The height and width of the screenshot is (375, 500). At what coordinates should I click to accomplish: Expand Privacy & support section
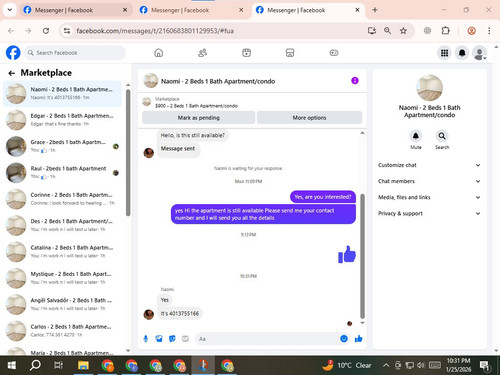pyautogui.click(x=429, y=213)
